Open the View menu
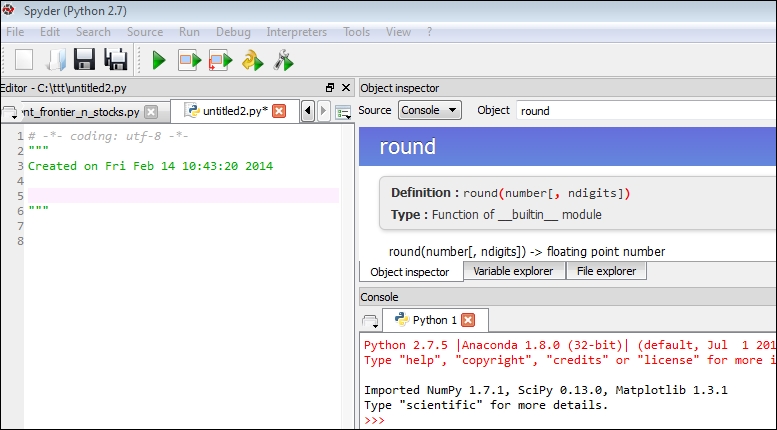This screenshot has height=430, width=777. point(398,32)
